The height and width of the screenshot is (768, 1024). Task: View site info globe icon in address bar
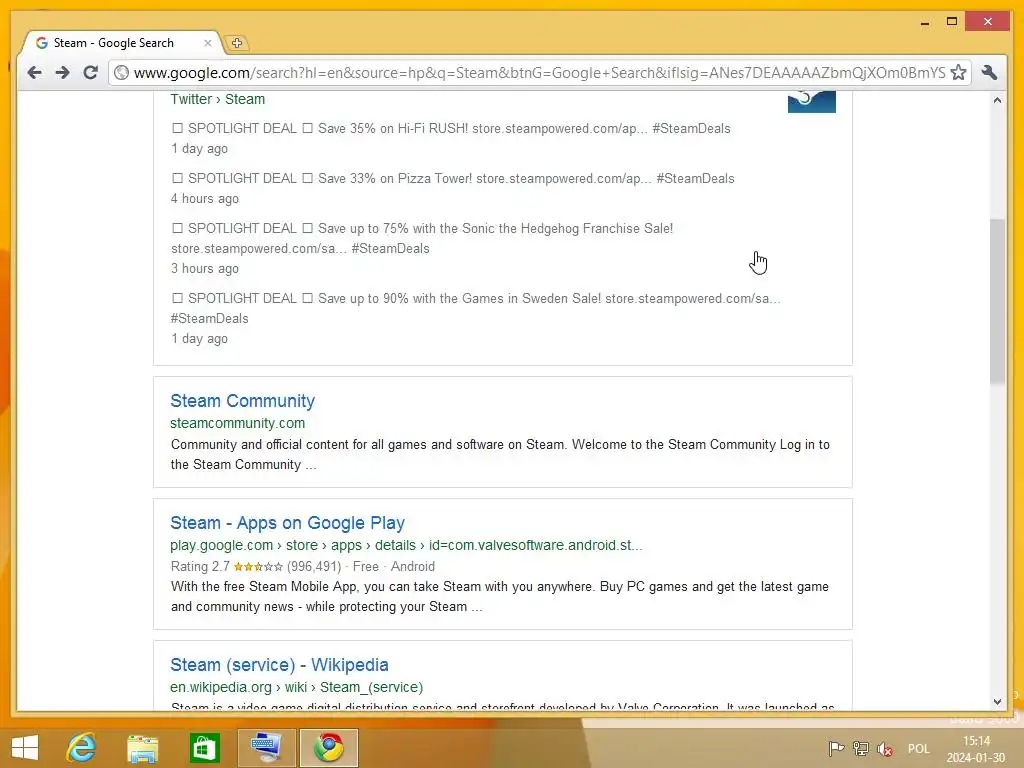pos(121,72)
